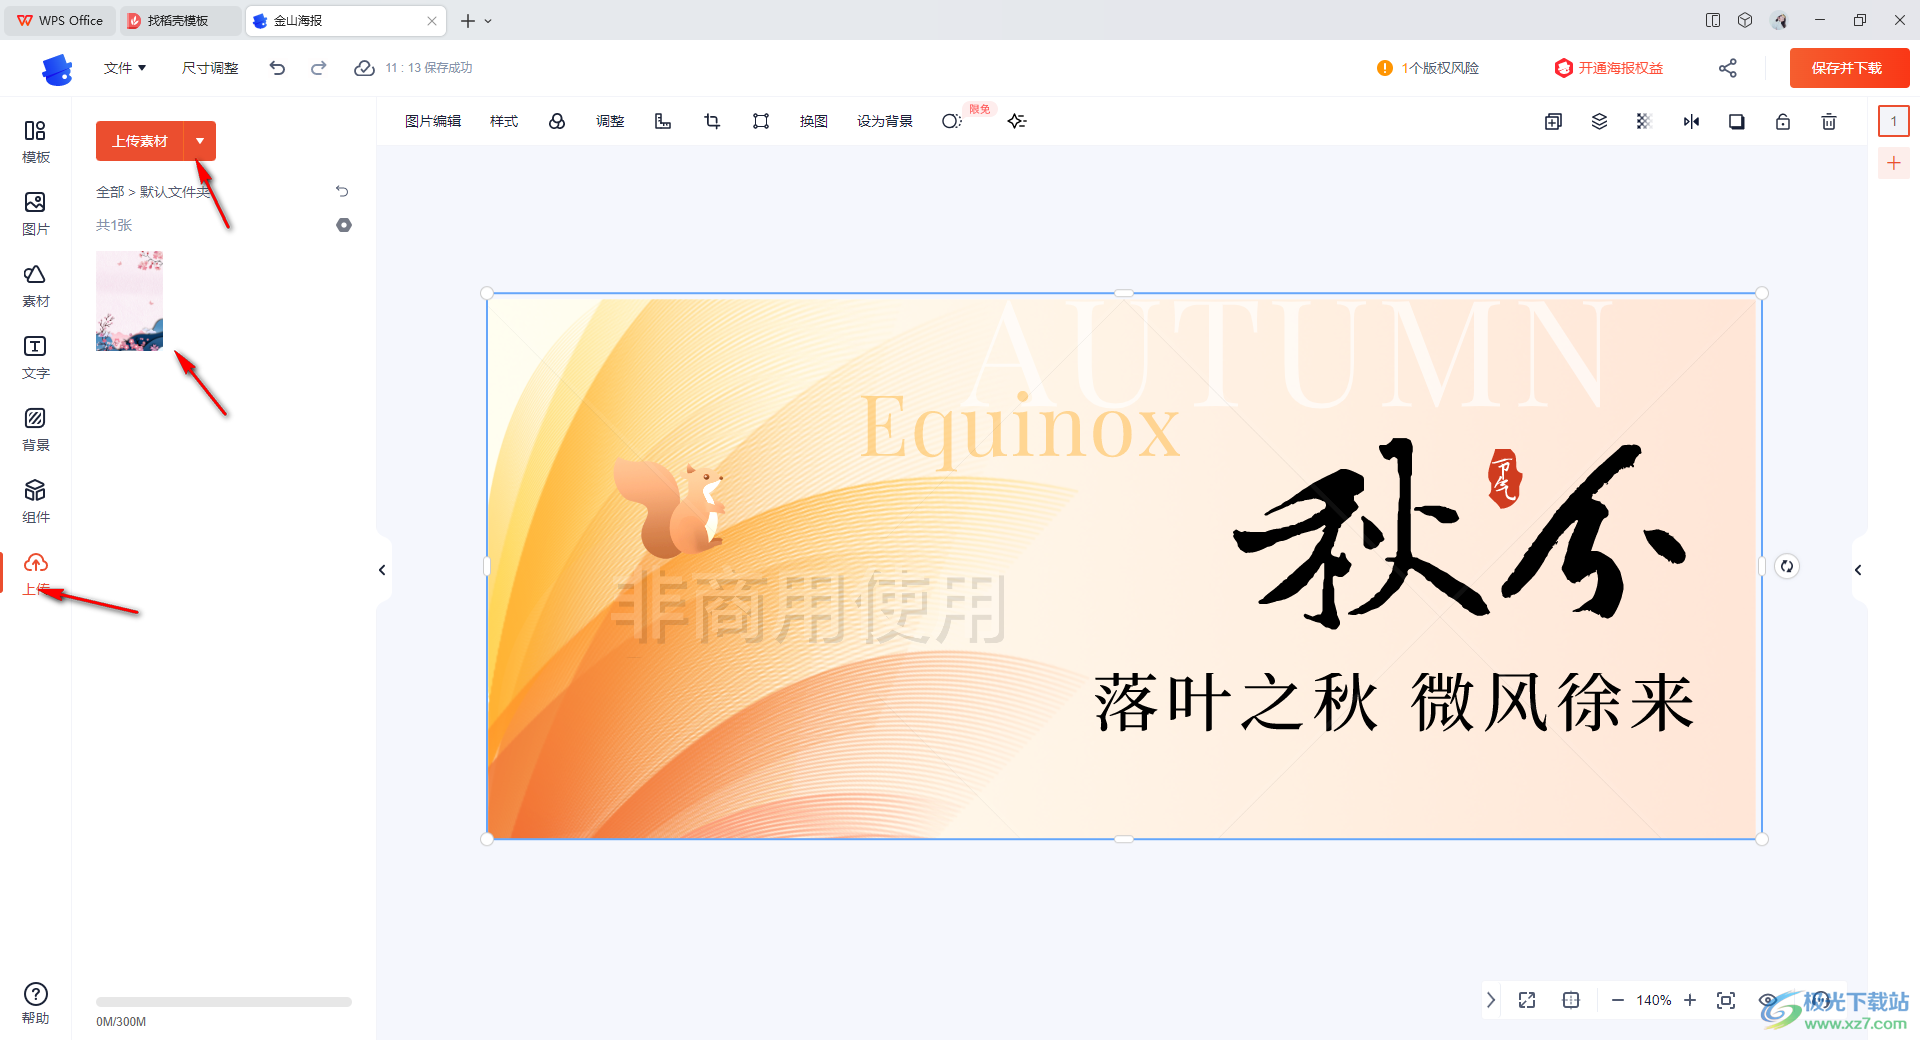Screen dimensions: 1920x1040
Task: Open the 帮助 help button
Action: point(35,1003)
